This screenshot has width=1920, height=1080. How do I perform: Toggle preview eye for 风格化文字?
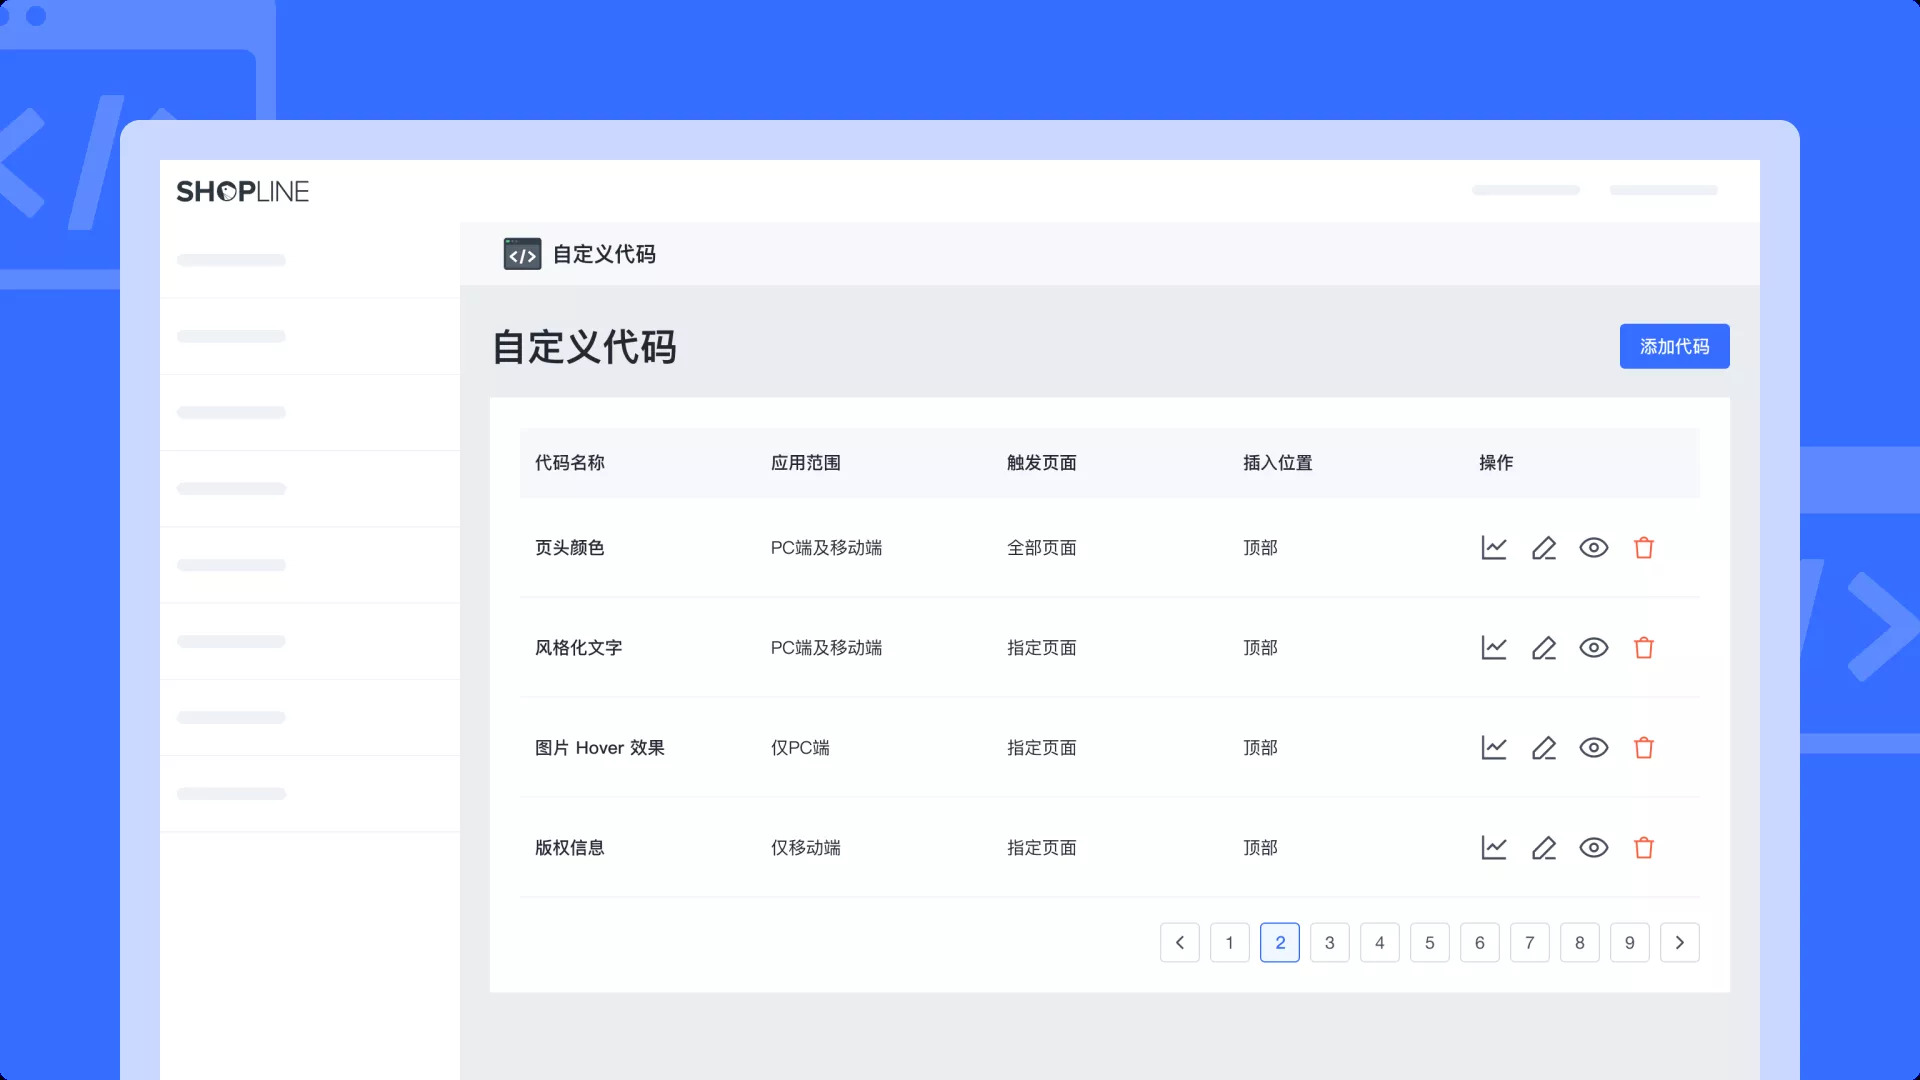[x=1593, y=648]
